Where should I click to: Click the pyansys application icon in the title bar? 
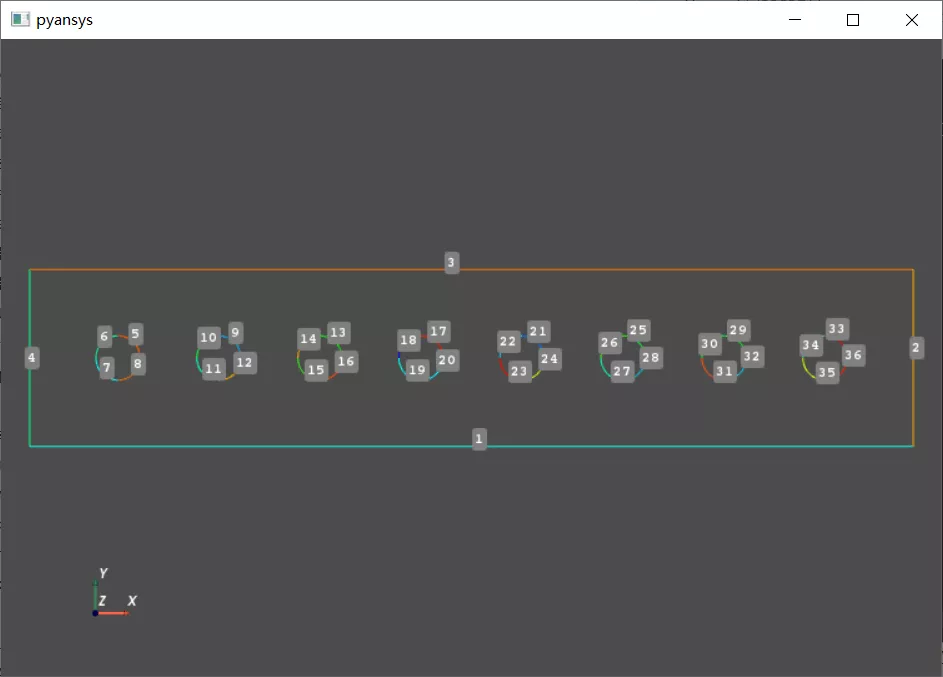coord(19,19)
